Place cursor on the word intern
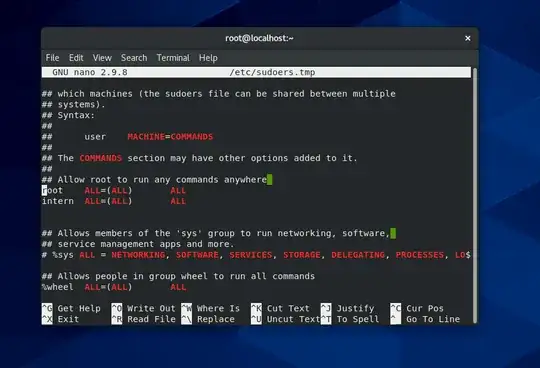The height and width of the screenshot is (368, 540). click(x=58, y=201)
